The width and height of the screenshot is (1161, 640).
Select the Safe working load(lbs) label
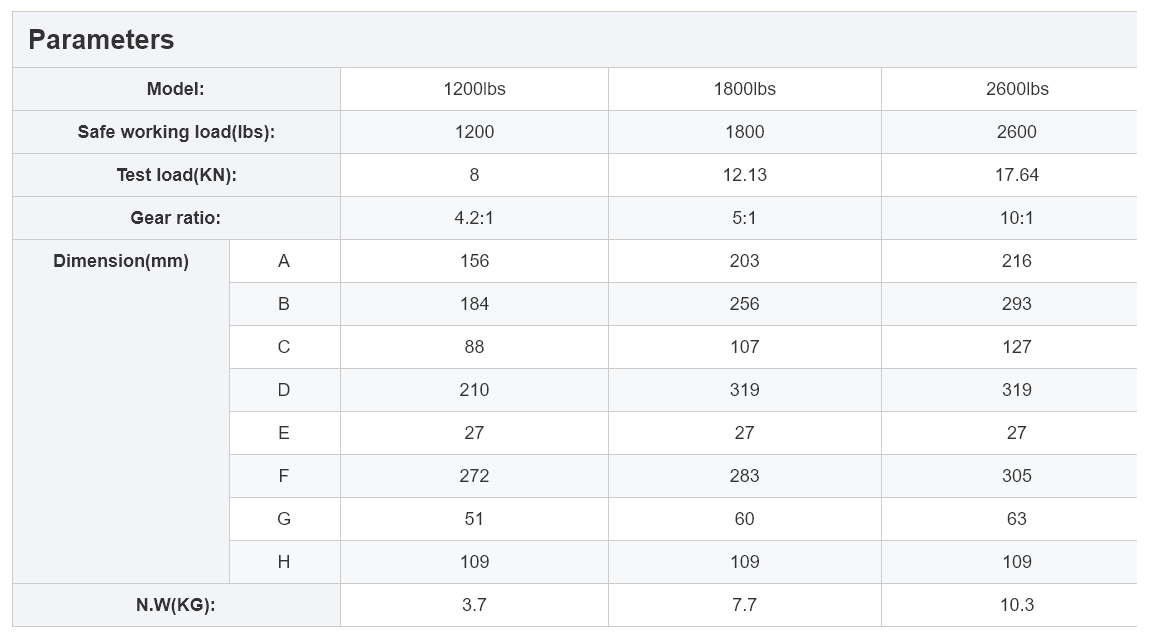point(176,132)
